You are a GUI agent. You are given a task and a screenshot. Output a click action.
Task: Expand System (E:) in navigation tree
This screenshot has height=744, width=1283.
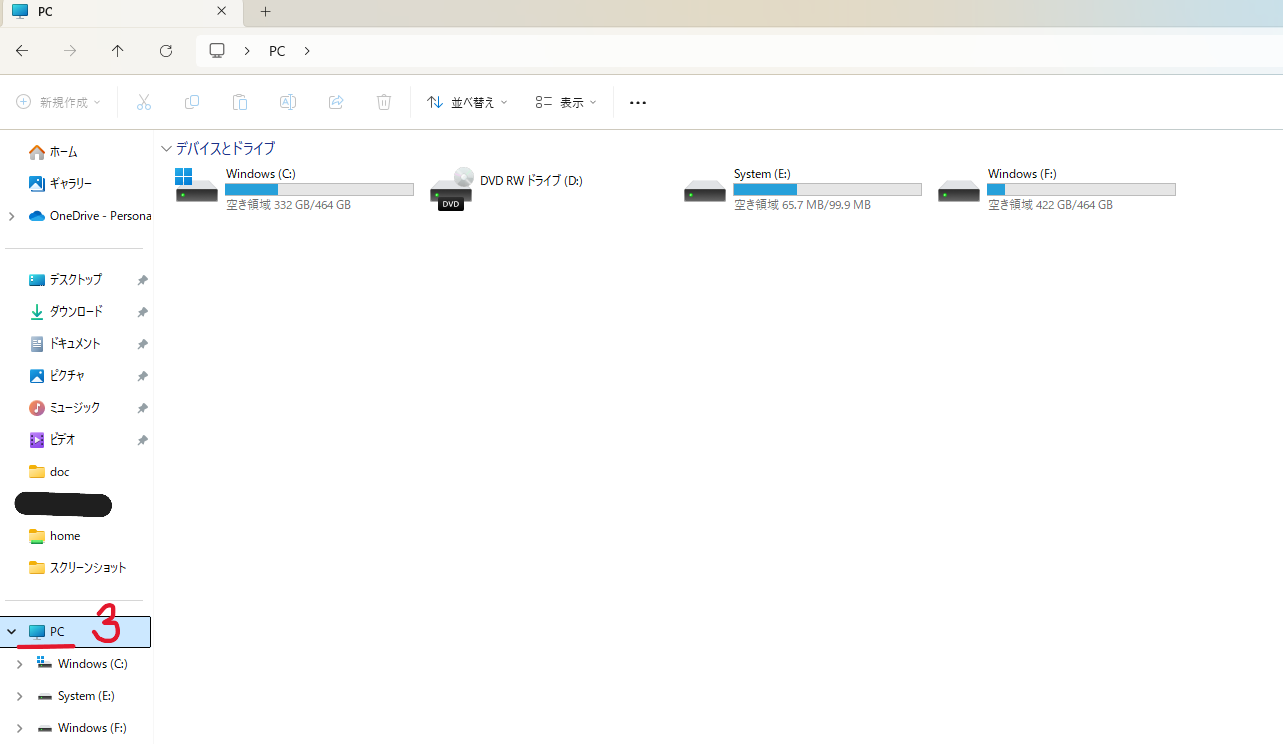click(x=19, y=696)
